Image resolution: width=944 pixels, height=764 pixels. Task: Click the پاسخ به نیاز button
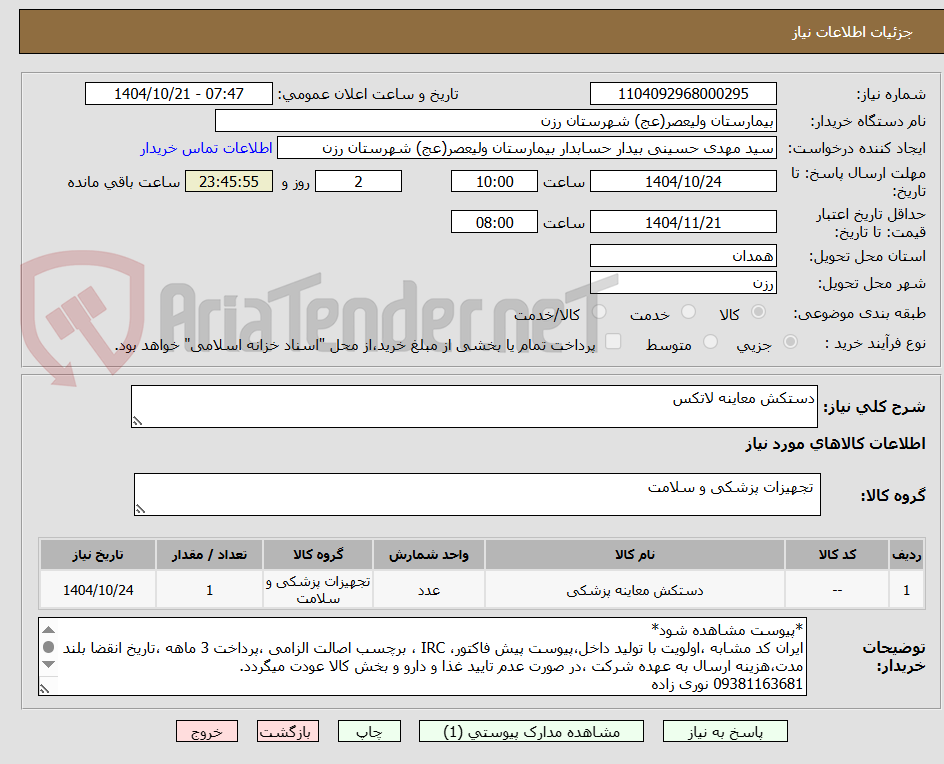click(725, 731)
